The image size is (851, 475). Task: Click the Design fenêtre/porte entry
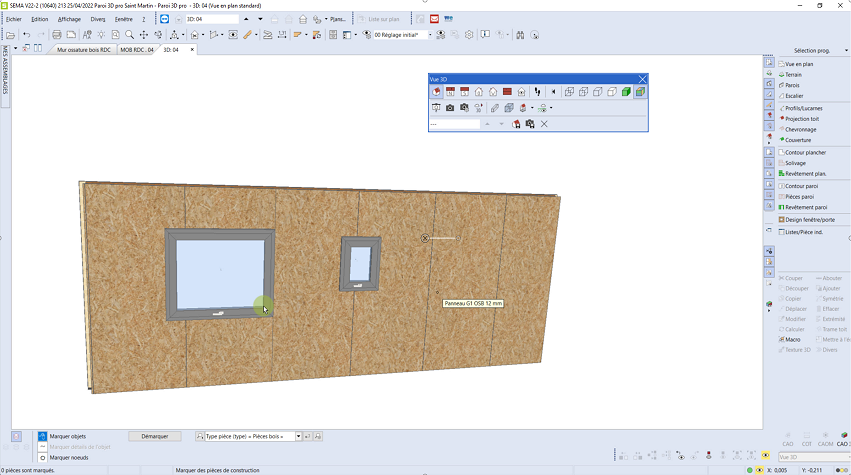[x=809, y=219]
